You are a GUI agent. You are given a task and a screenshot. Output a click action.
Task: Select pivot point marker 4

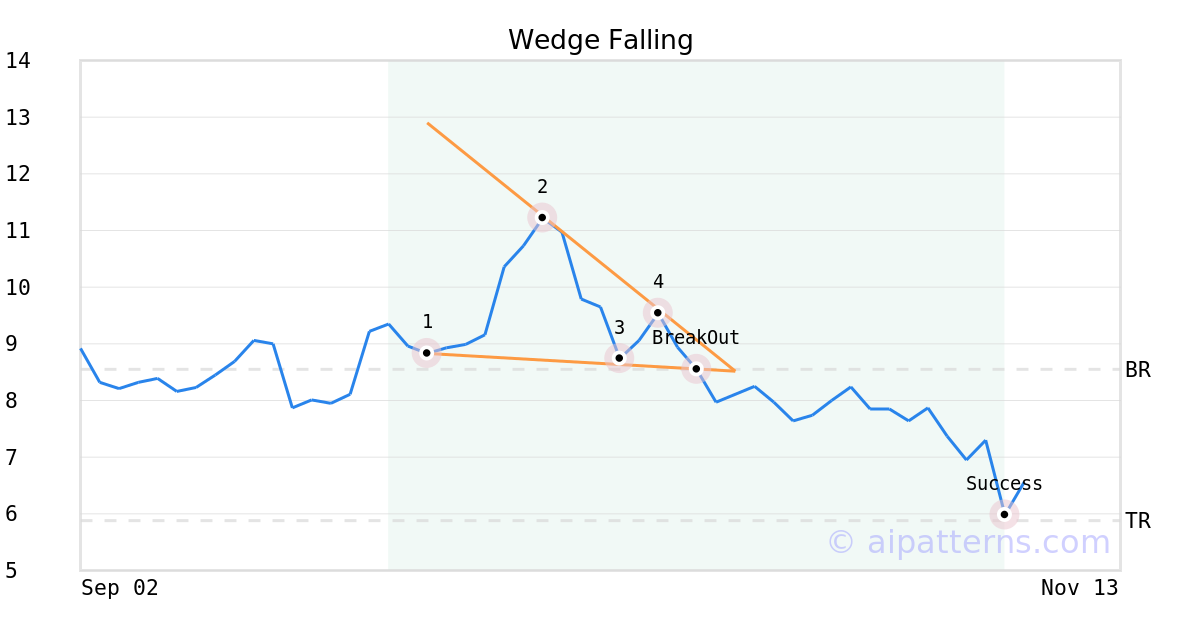[x=657, y=312]
